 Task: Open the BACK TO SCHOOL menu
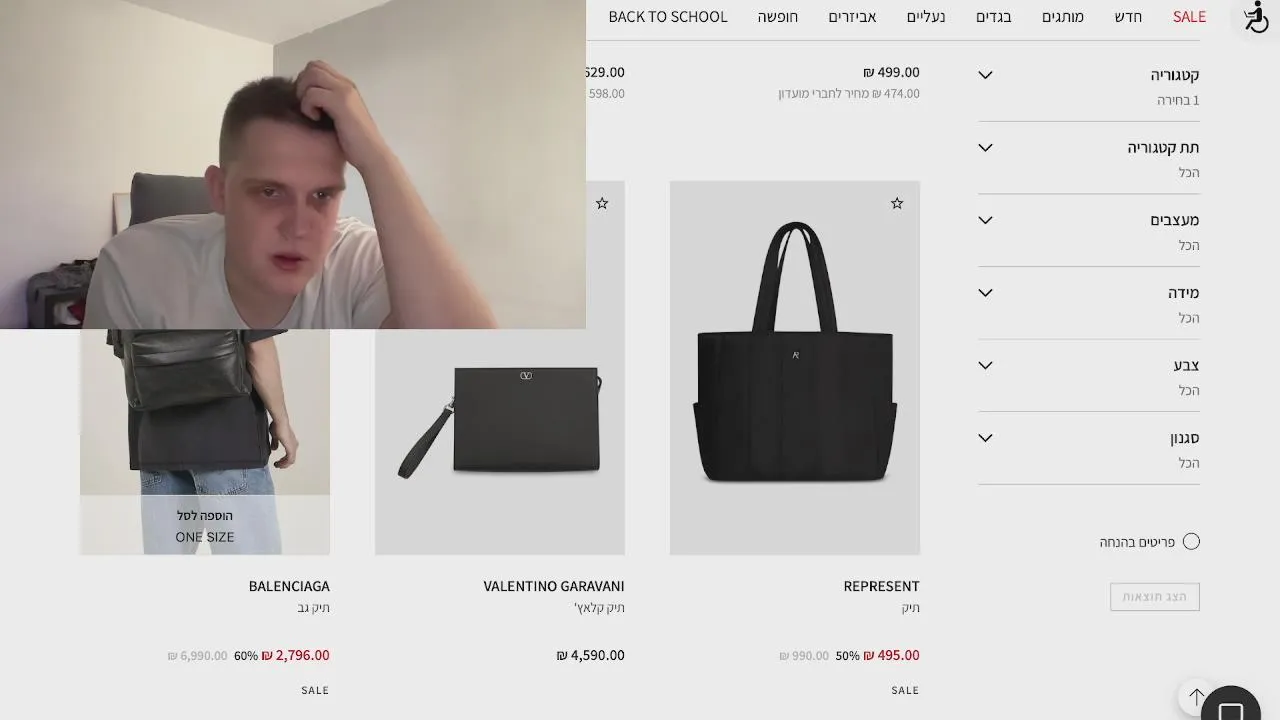click(x=668, y=17)
